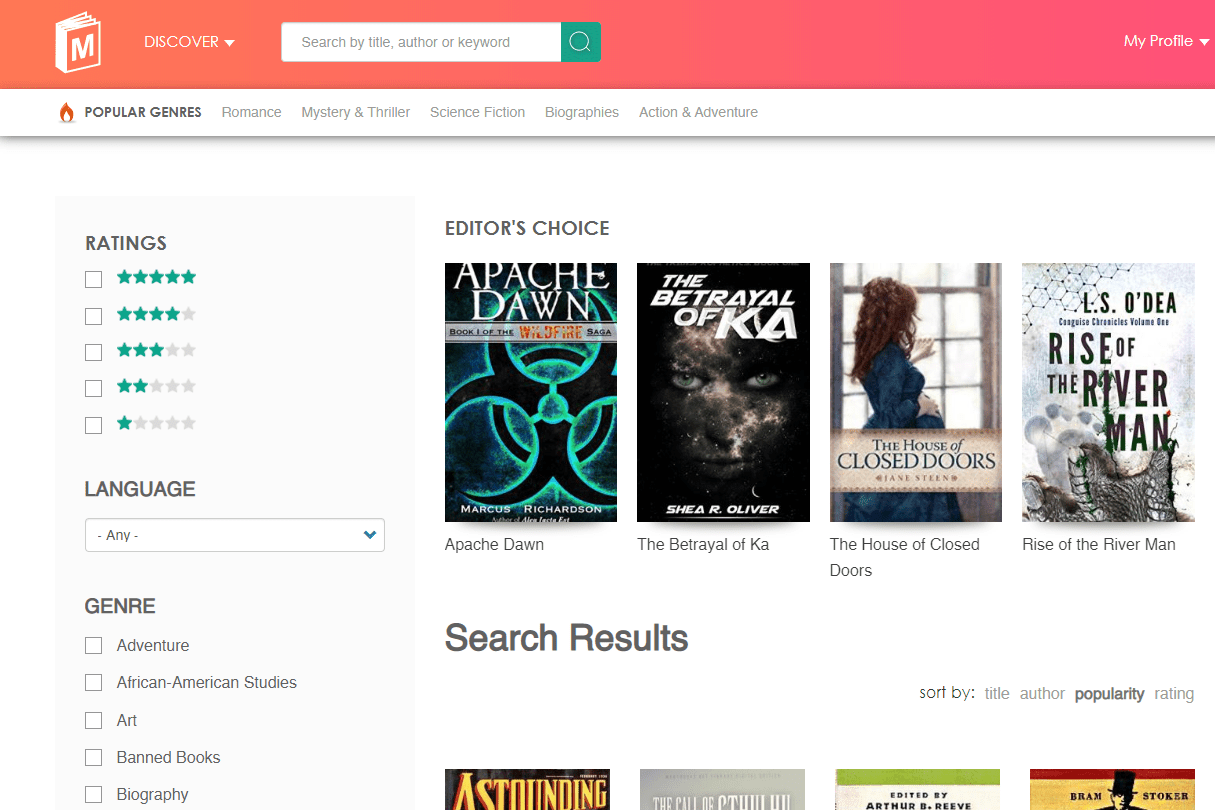Screen dimensions: 1215x810
Task: Enable the one-star ratings filter
Action: pos(93,425)
